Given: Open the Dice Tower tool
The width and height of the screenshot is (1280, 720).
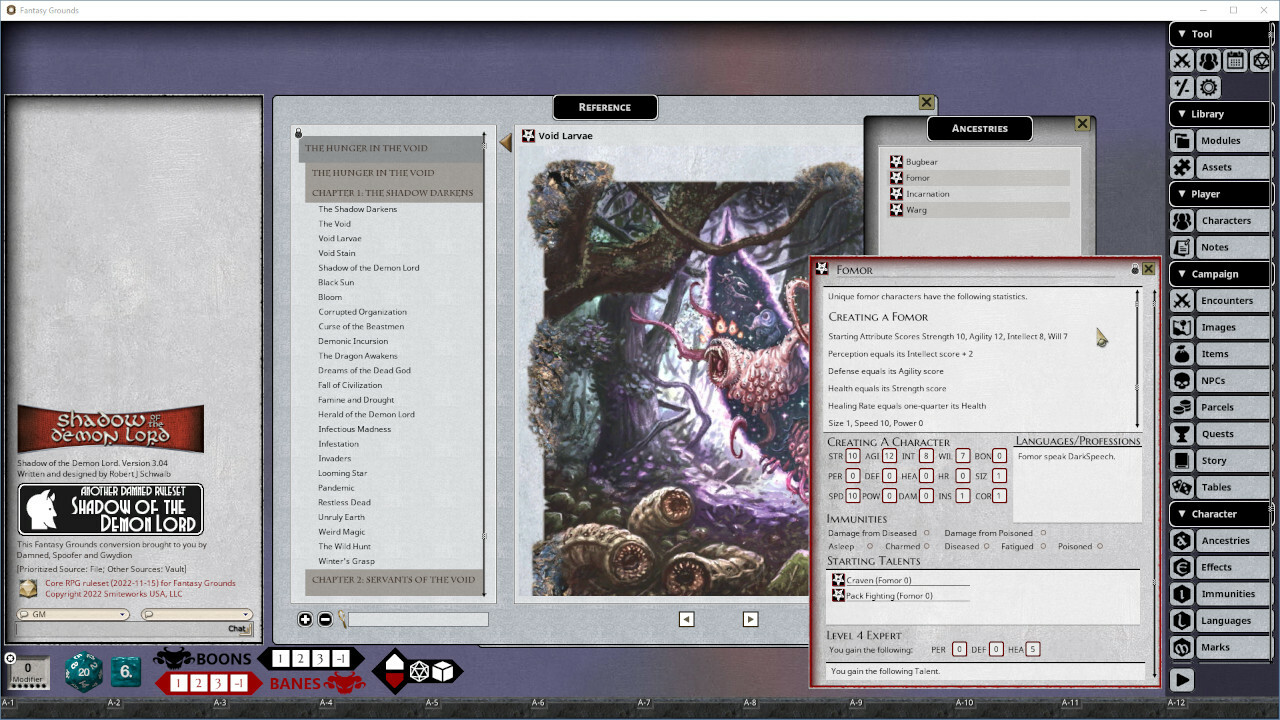Looking at the screenshot, I should 1261,60.
